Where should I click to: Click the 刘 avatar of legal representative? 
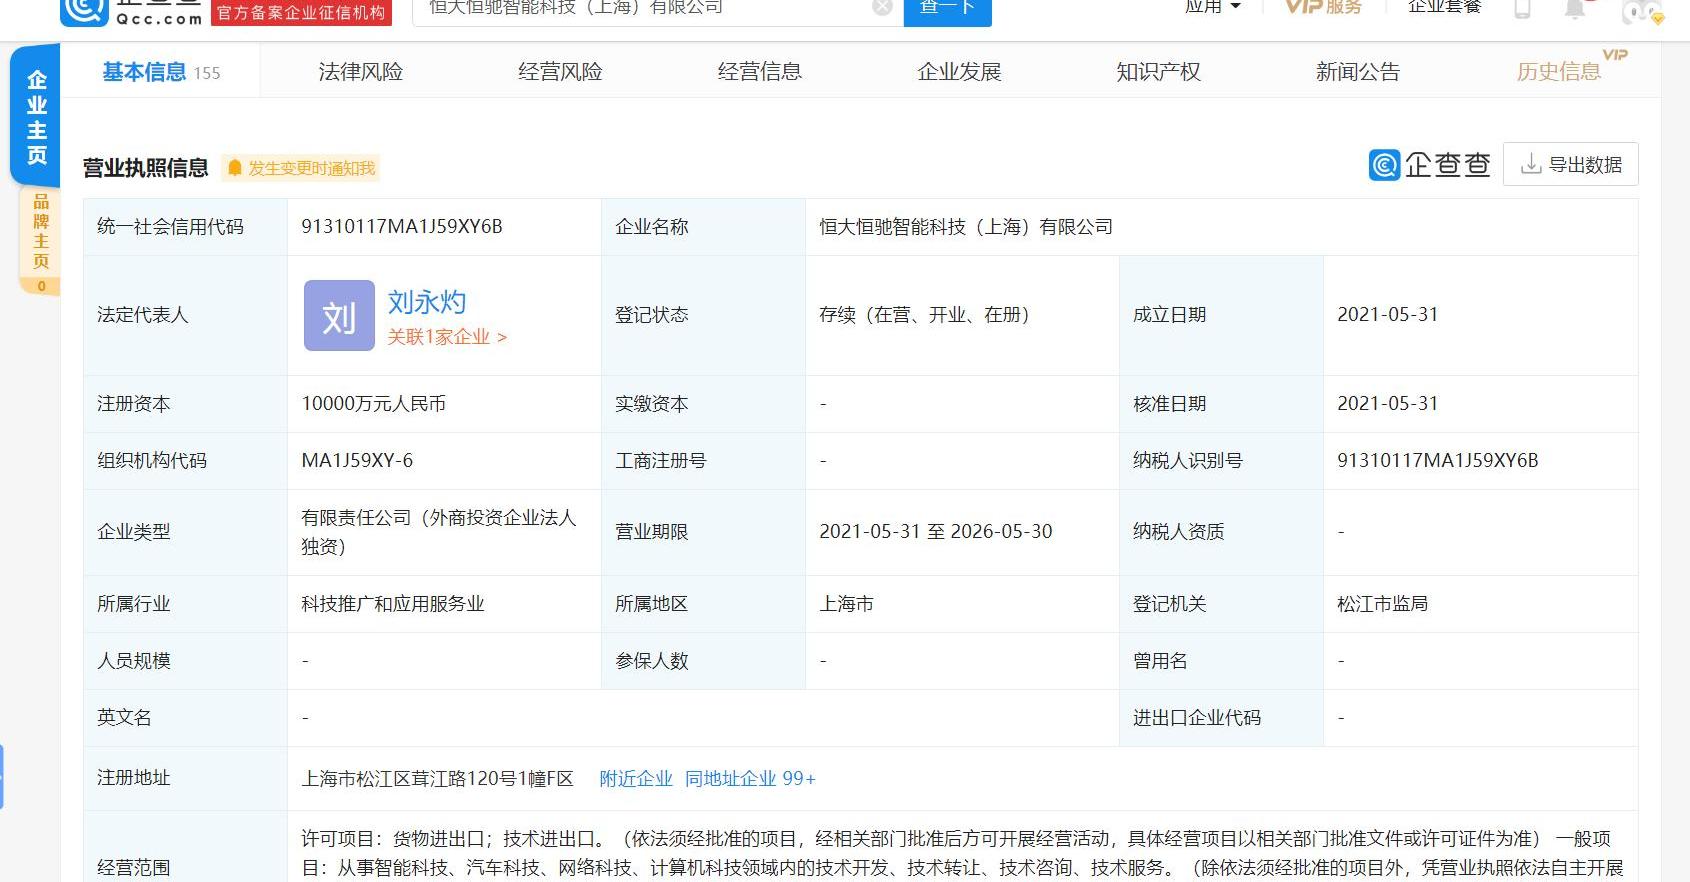point(339,316)
